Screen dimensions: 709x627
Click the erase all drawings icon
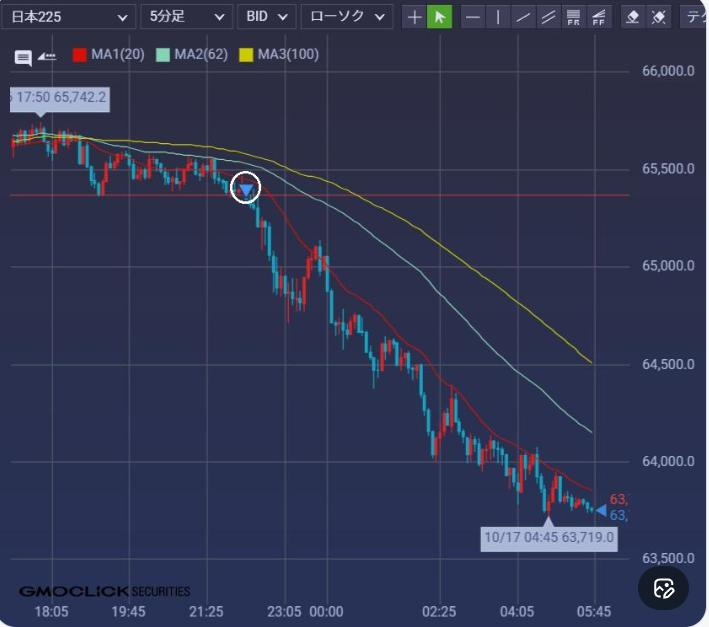click(658, 17)
